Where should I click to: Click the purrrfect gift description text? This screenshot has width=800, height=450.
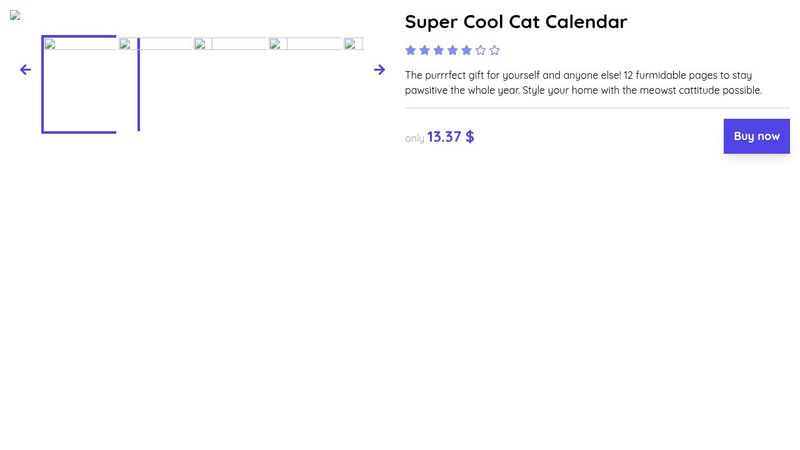coord(583,83)
